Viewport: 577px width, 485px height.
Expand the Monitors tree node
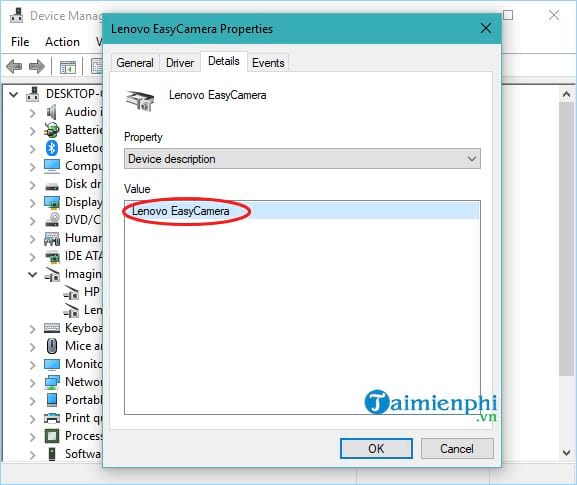(33, 365)
